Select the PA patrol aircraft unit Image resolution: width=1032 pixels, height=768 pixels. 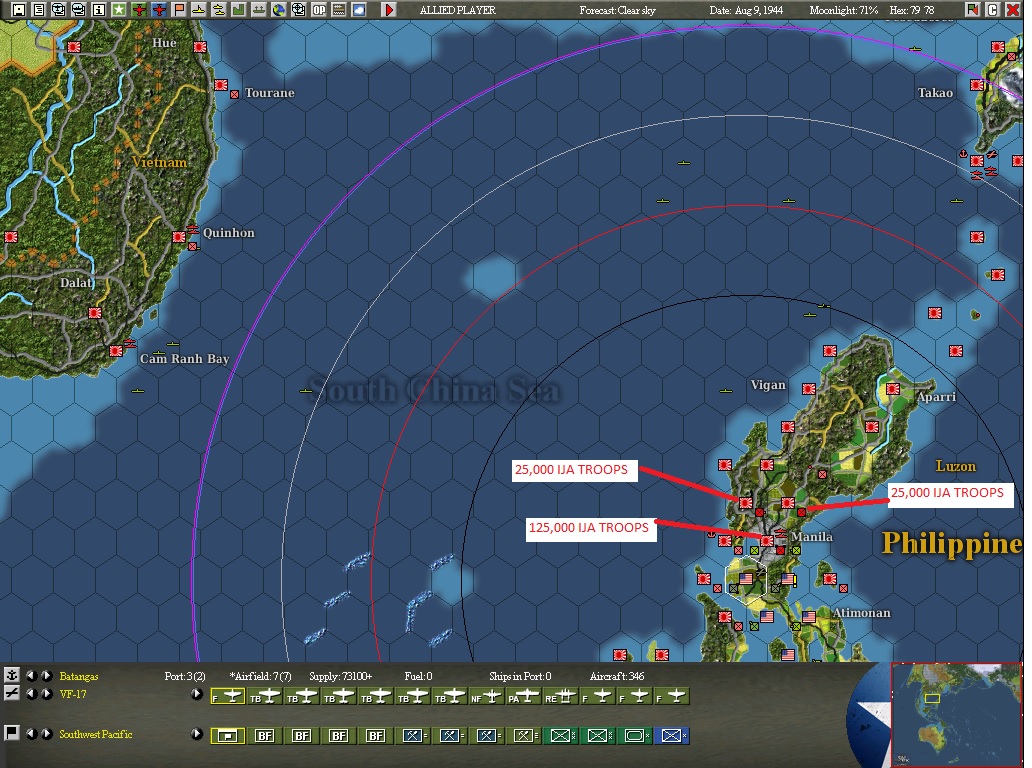(x=523, y=696)
